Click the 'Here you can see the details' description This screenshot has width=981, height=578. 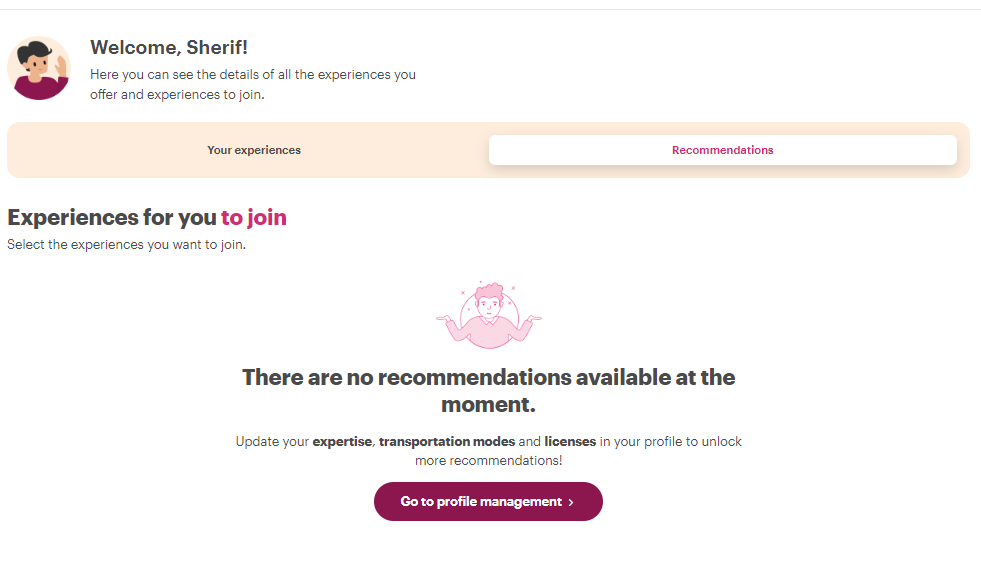[x=253, y=74]
